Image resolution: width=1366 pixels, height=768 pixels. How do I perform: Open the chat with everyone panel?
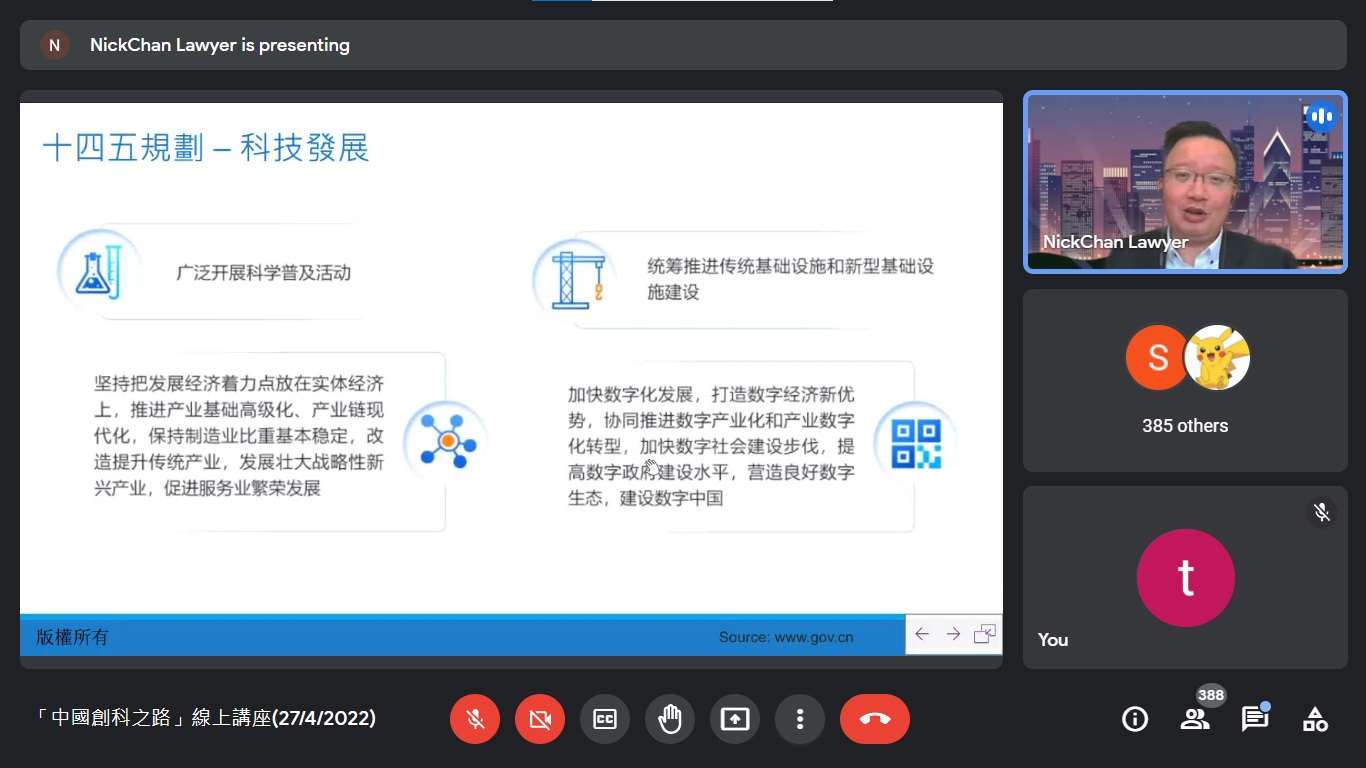point(1255,719)
